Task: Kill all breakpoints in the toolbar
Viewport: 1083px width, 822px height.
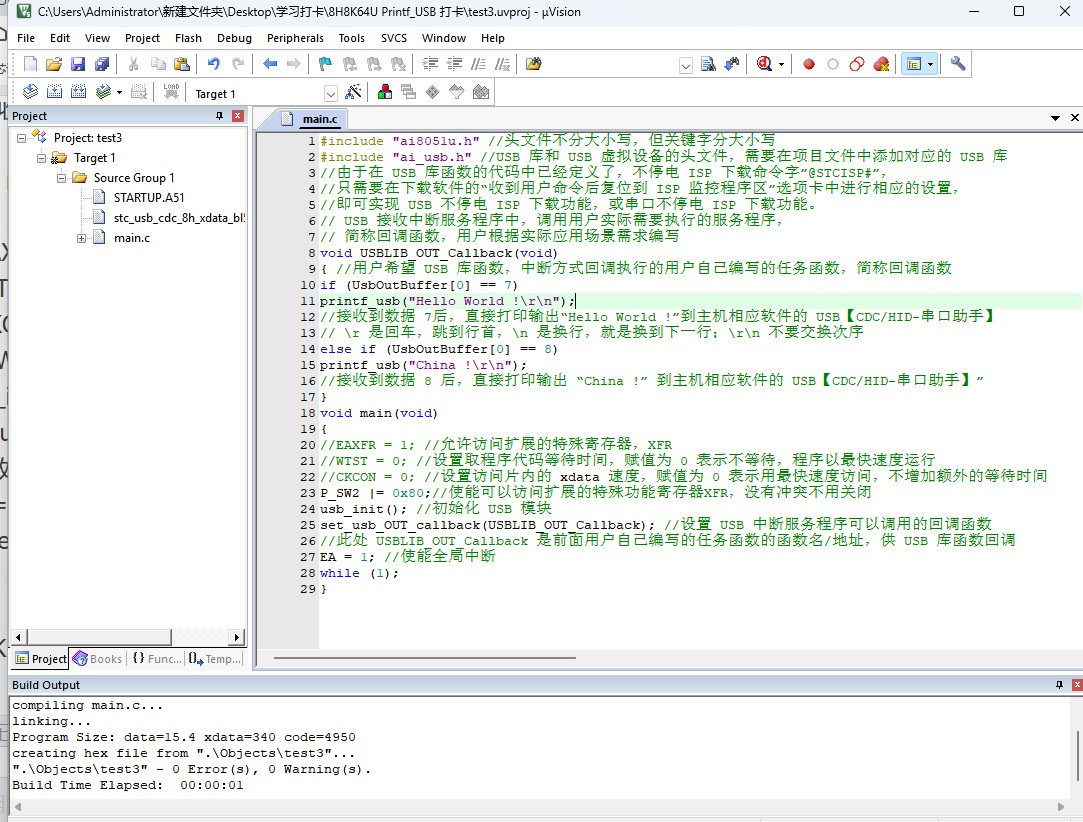Action: coord(881,64)
